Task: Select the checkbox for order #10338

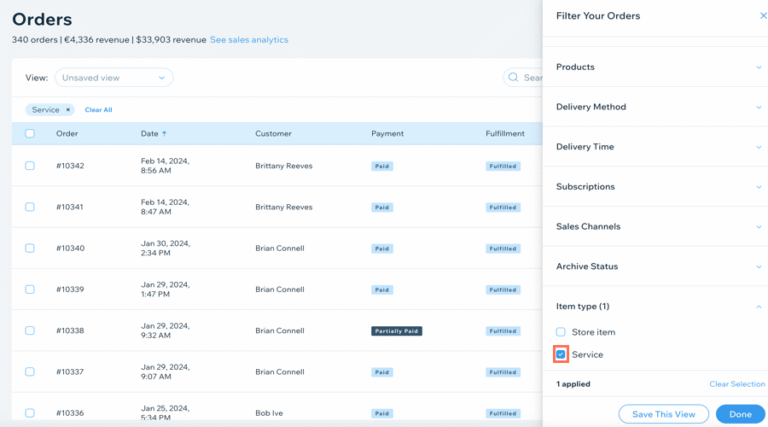Action: coord(30,330)
